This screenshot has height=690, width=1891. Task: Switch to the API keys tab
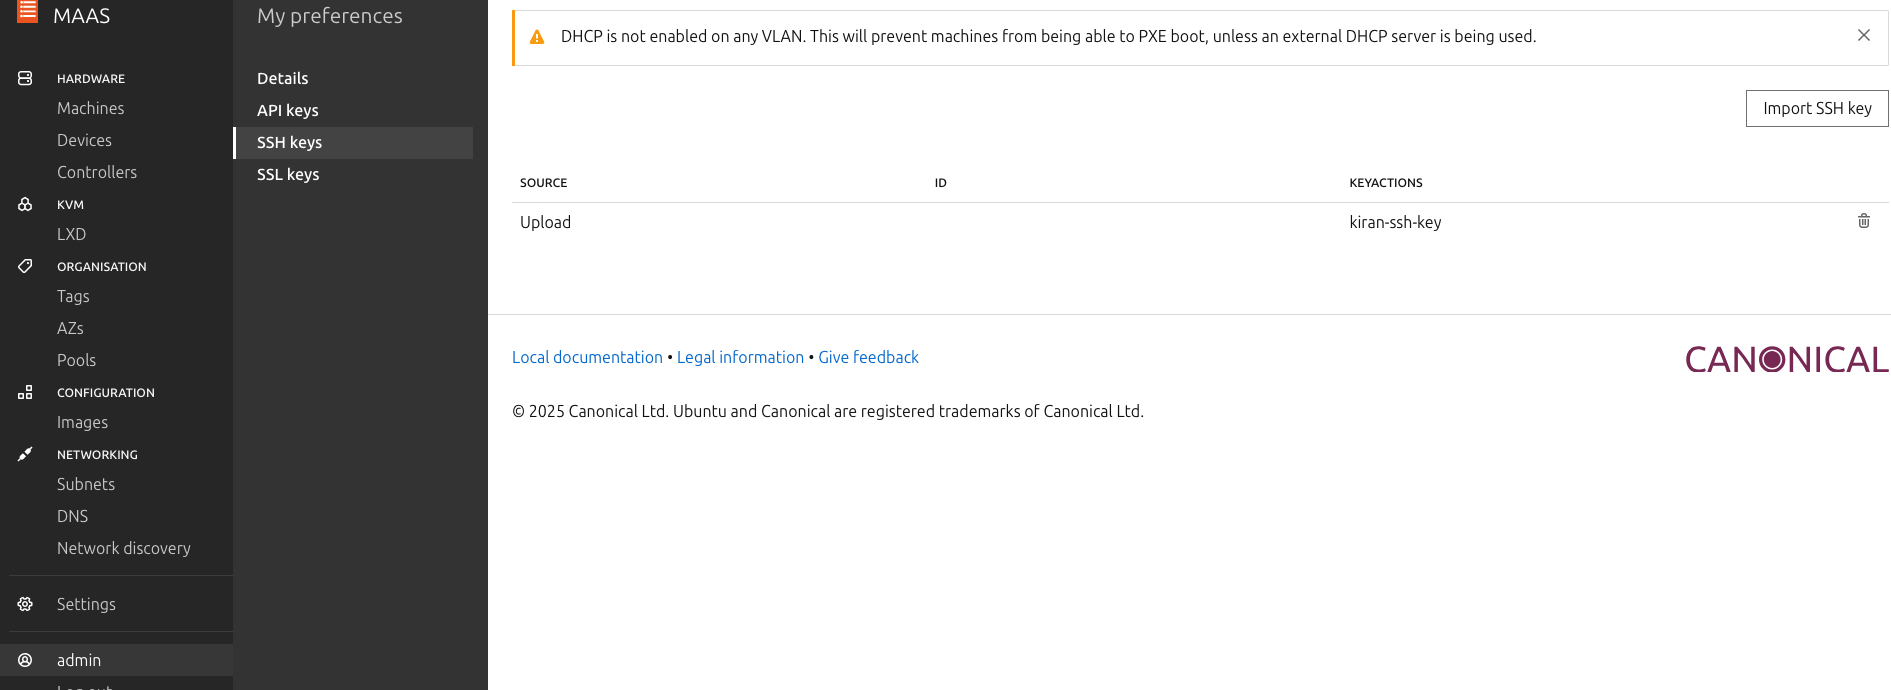click(x=287, y=110)
